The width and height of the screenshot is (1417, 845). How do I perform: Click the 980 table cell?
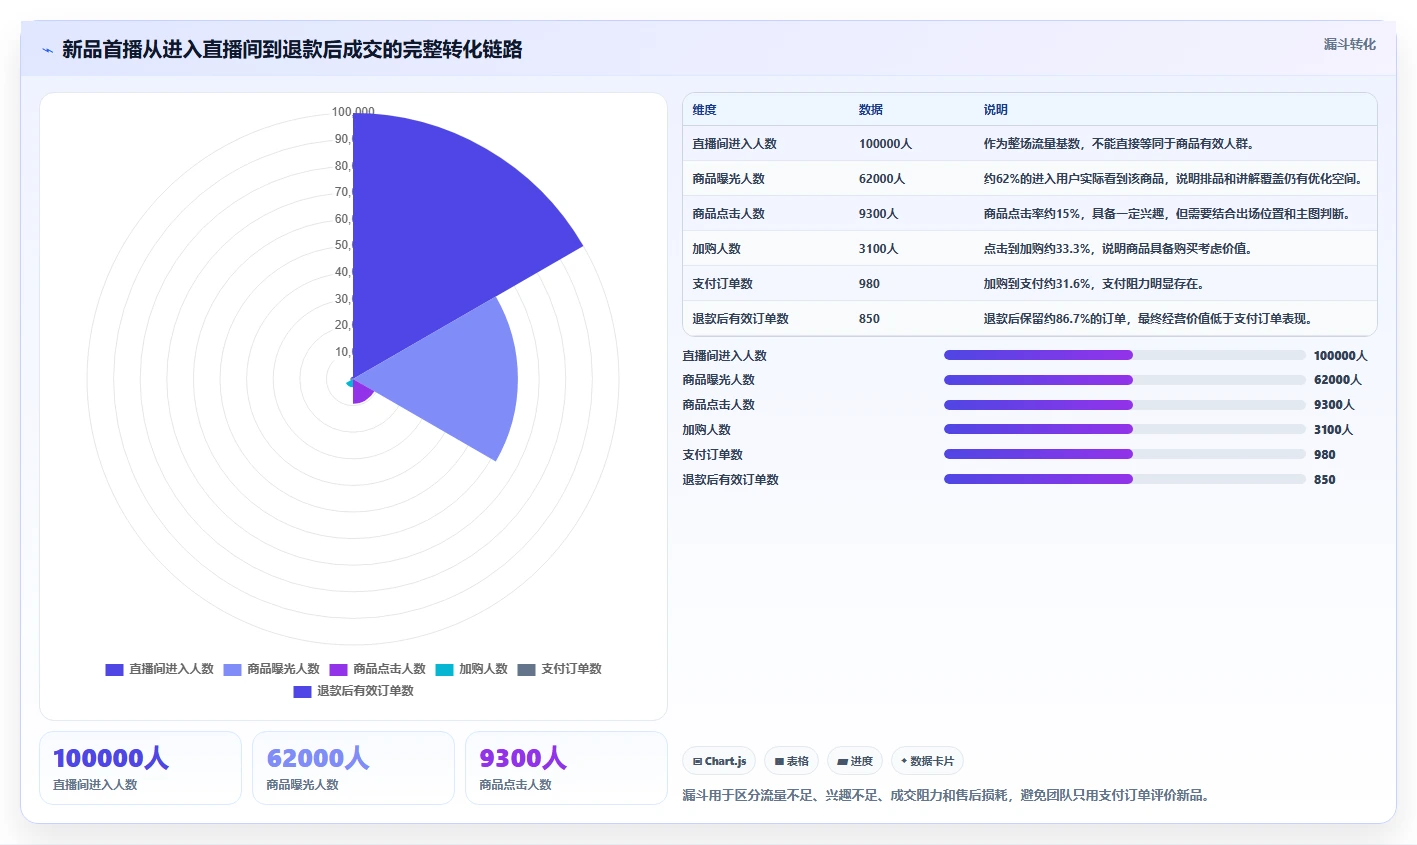pos(869,284)
